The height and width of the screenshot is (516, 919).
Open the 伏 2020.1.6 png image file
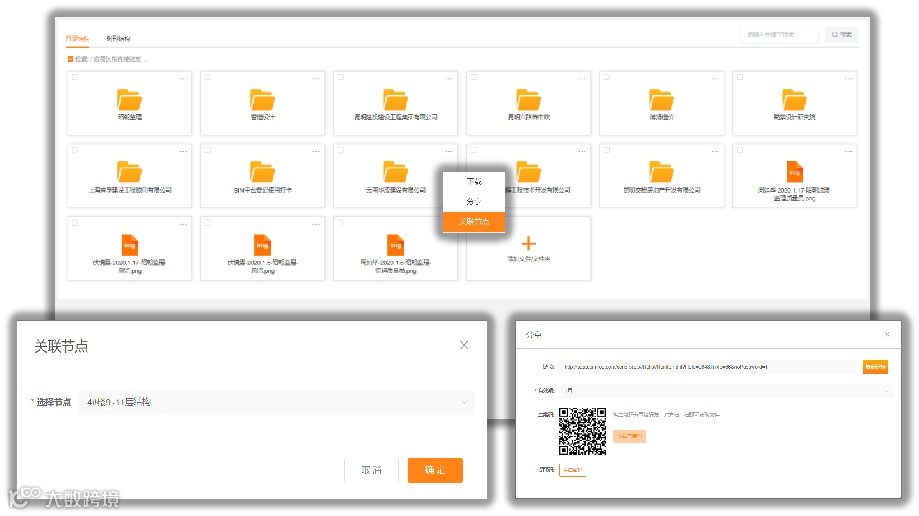[262, 245]
